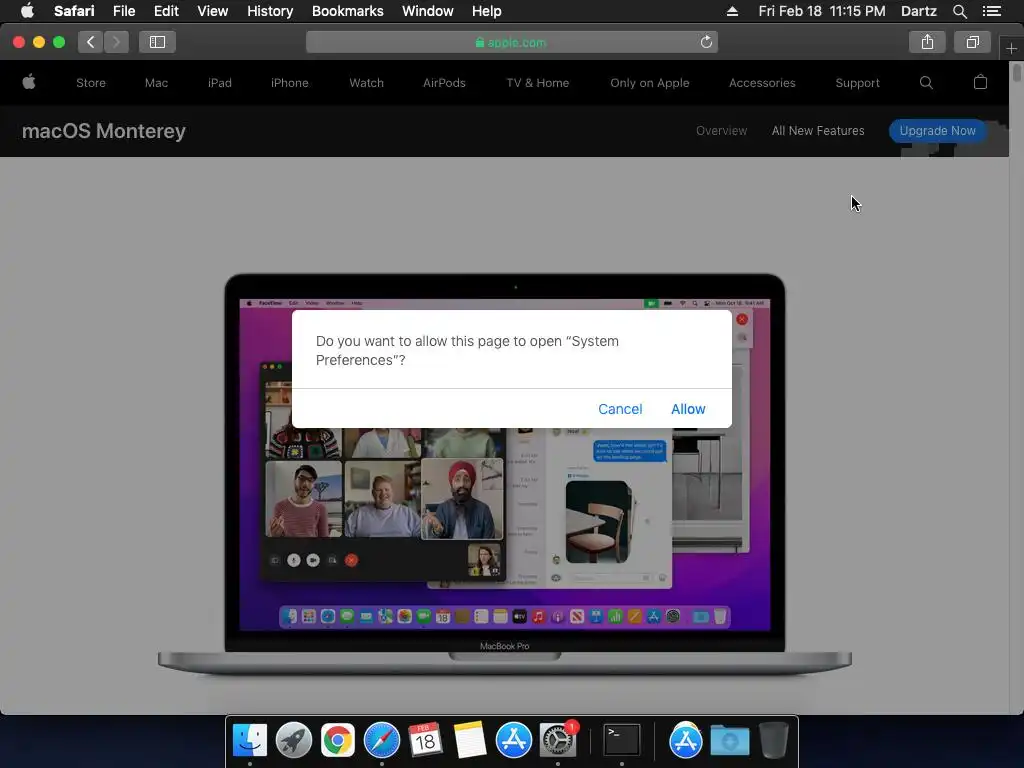Go to Store in the Apple nav

(x=91, y=83)
